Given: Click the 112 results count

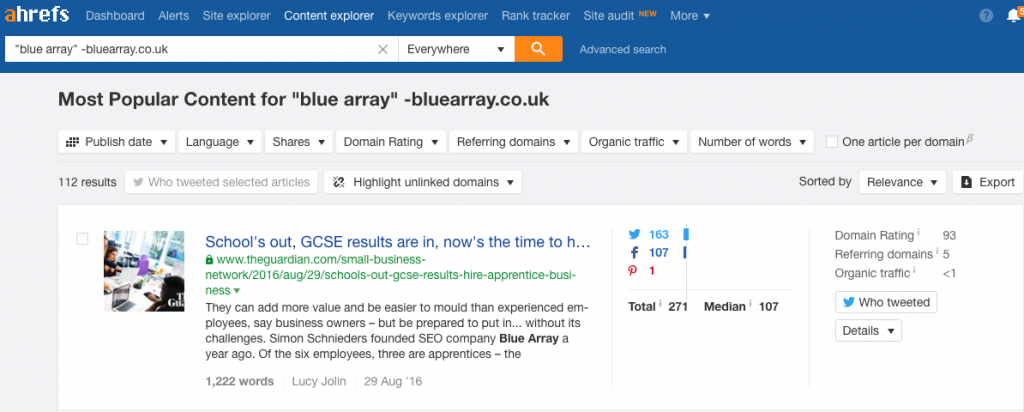Looking at the screenshot, I should click(88, 182).
